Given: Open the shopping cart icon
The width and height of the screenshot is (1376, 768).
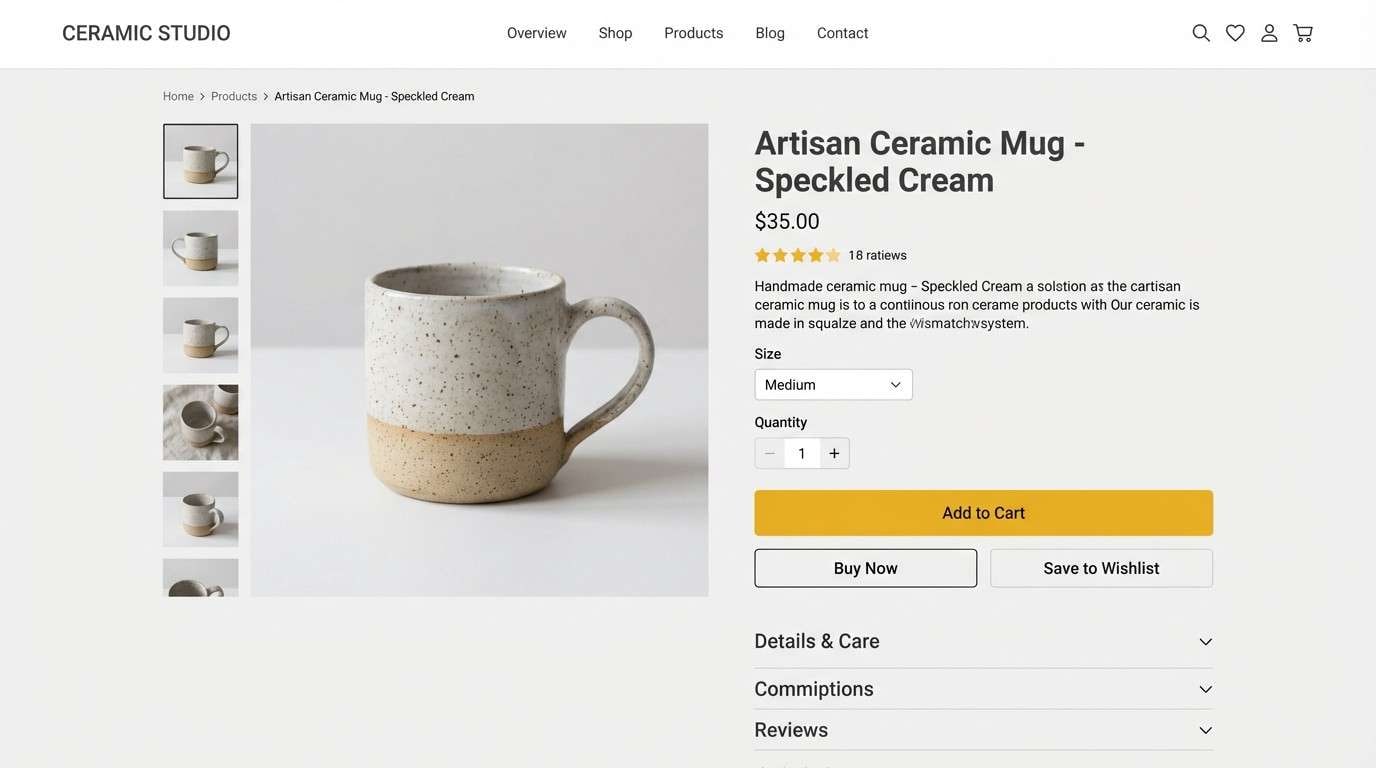Looking at the screenshot, I should (1303, 33).
